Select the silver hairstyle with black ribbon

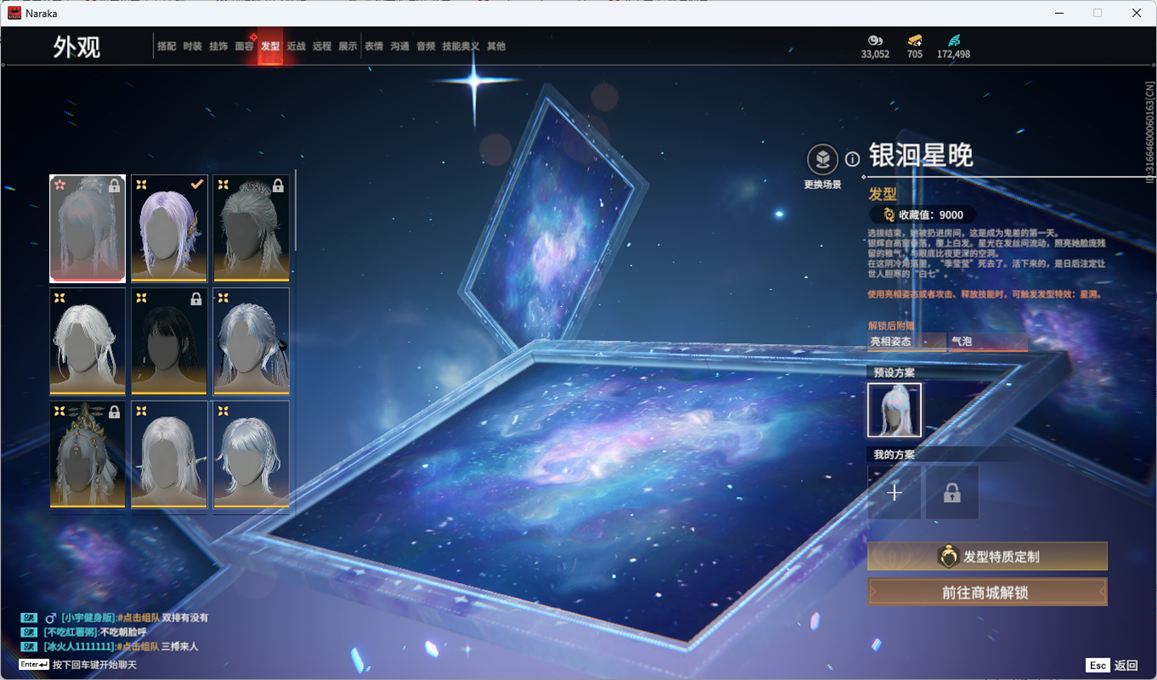pyautogui.click(x=251, y=341)
